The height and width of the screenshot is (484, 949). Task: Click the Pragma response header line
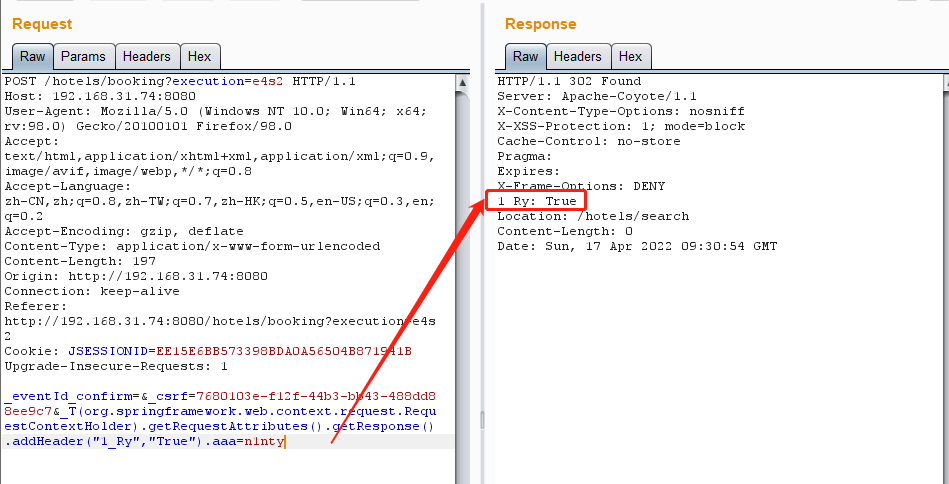tap(525, 156)
